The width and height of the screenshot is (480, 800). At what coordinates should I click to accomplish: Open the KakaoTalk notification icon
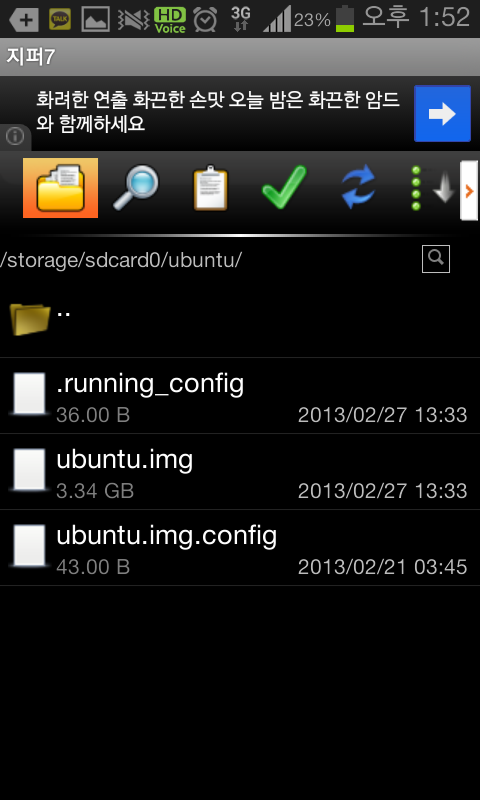point(60,19)
